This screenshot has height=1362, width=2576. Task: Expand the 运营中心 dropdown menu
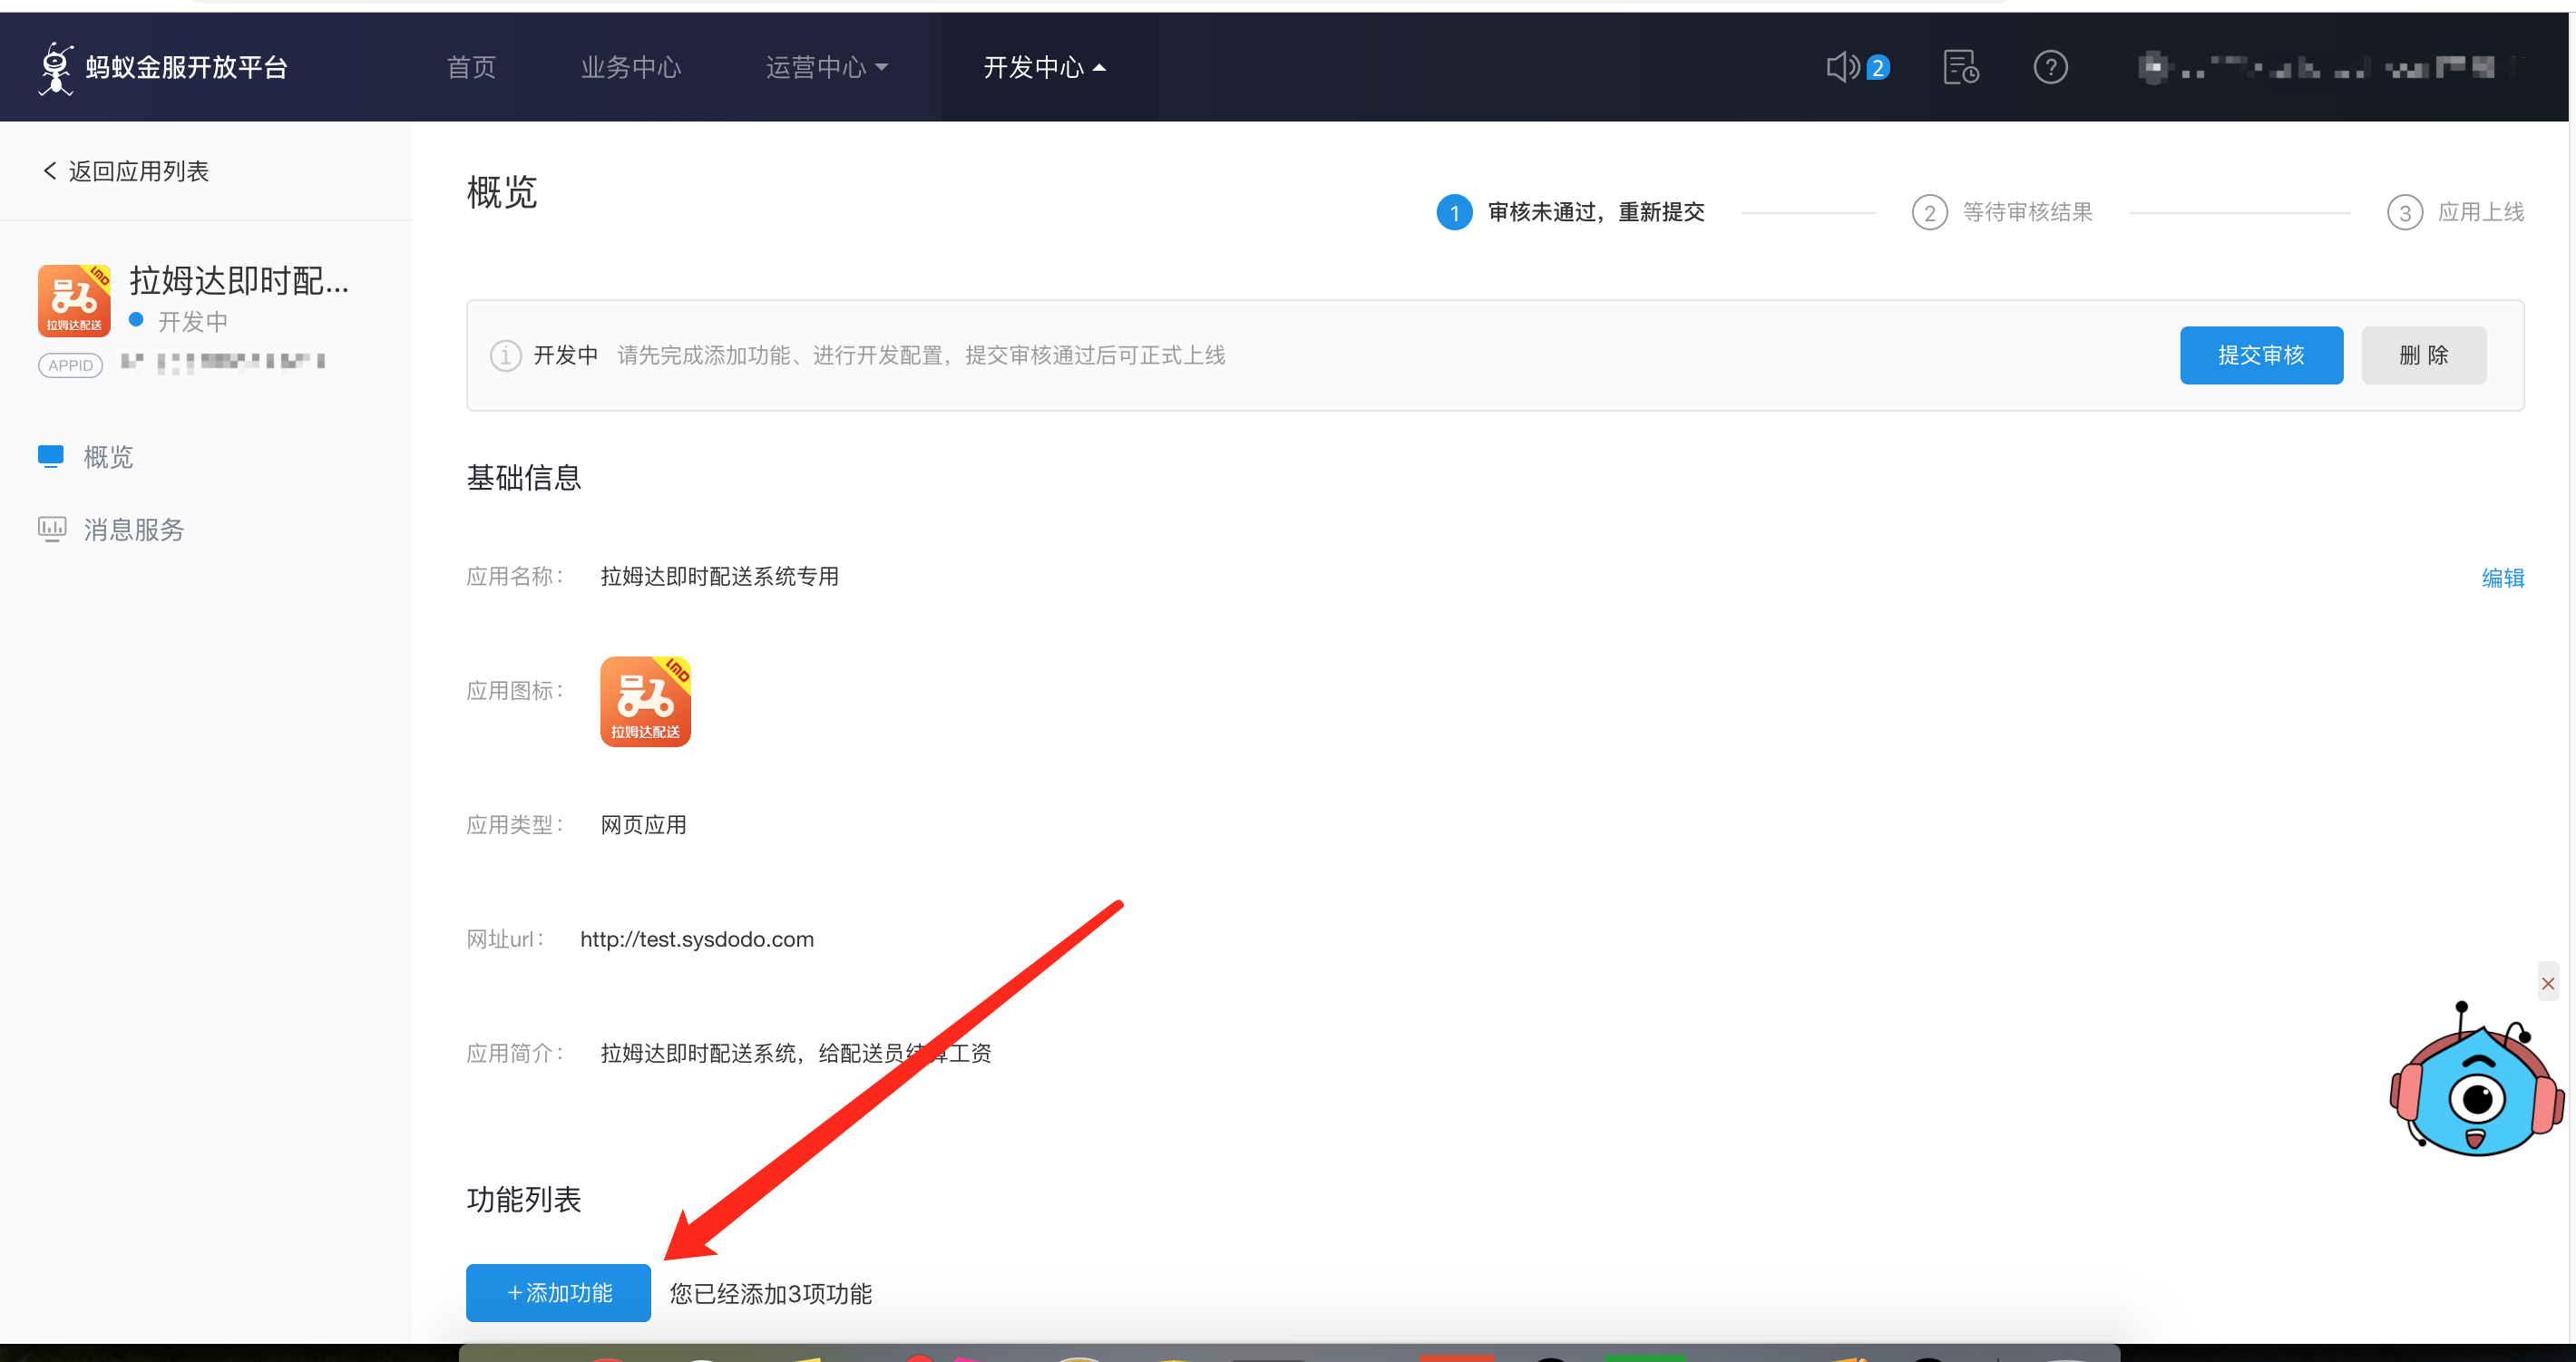[827, 67]
